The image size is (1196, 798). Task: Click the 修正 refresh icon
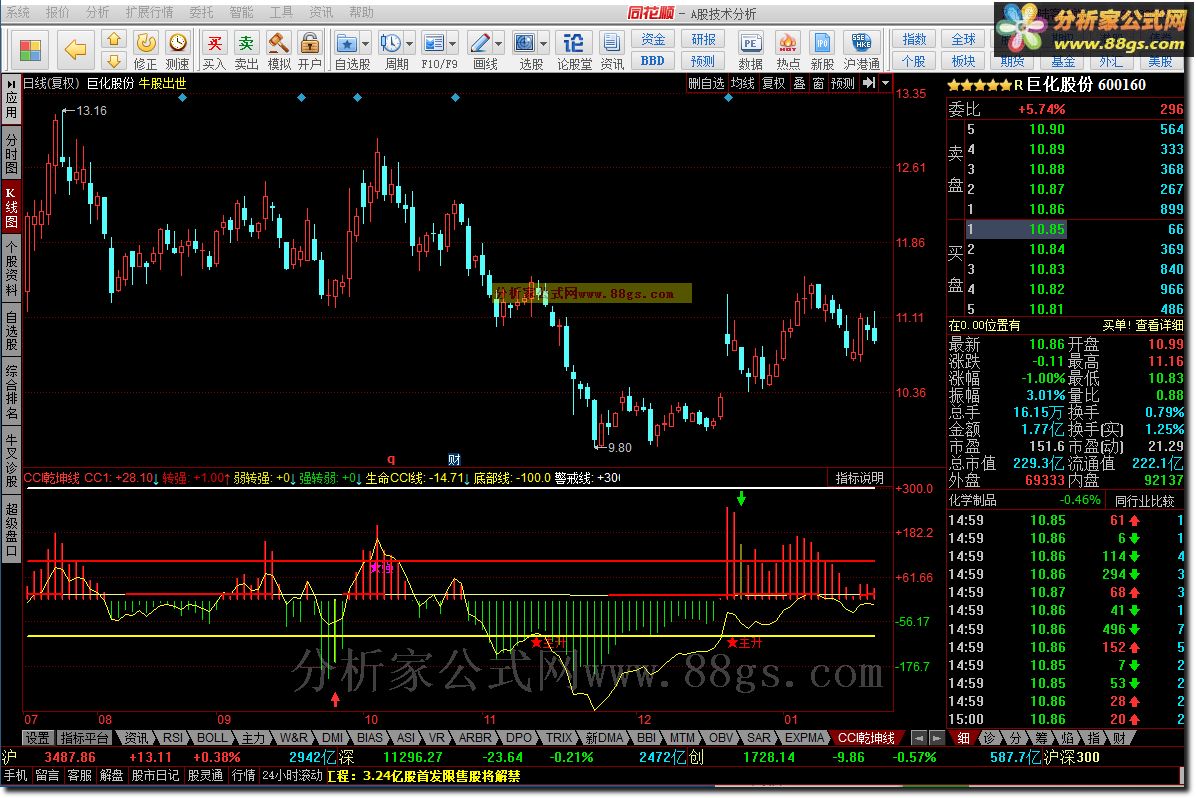pyautogui.click(x=145, y=43)
